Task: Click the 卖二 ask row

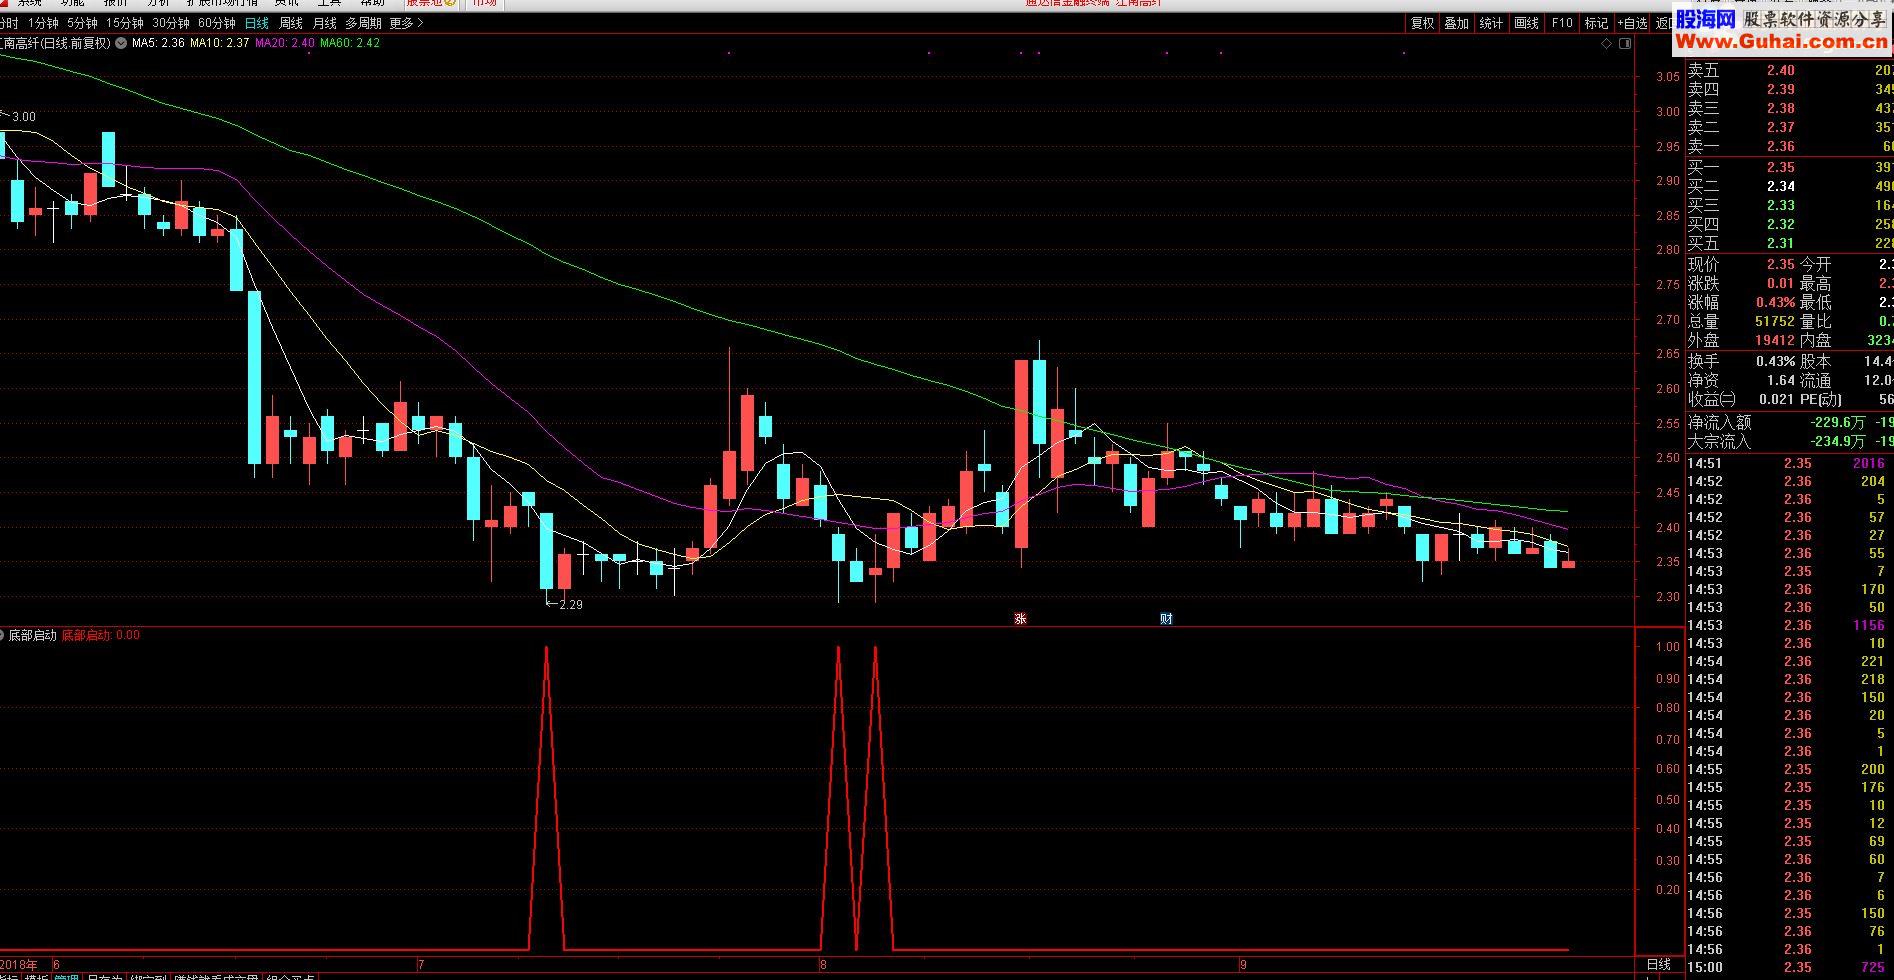Action: point(1790,127)
